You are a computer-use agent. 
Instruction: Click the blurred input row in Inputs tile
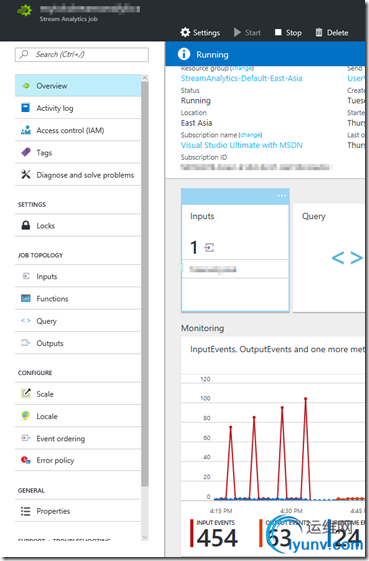235,269
